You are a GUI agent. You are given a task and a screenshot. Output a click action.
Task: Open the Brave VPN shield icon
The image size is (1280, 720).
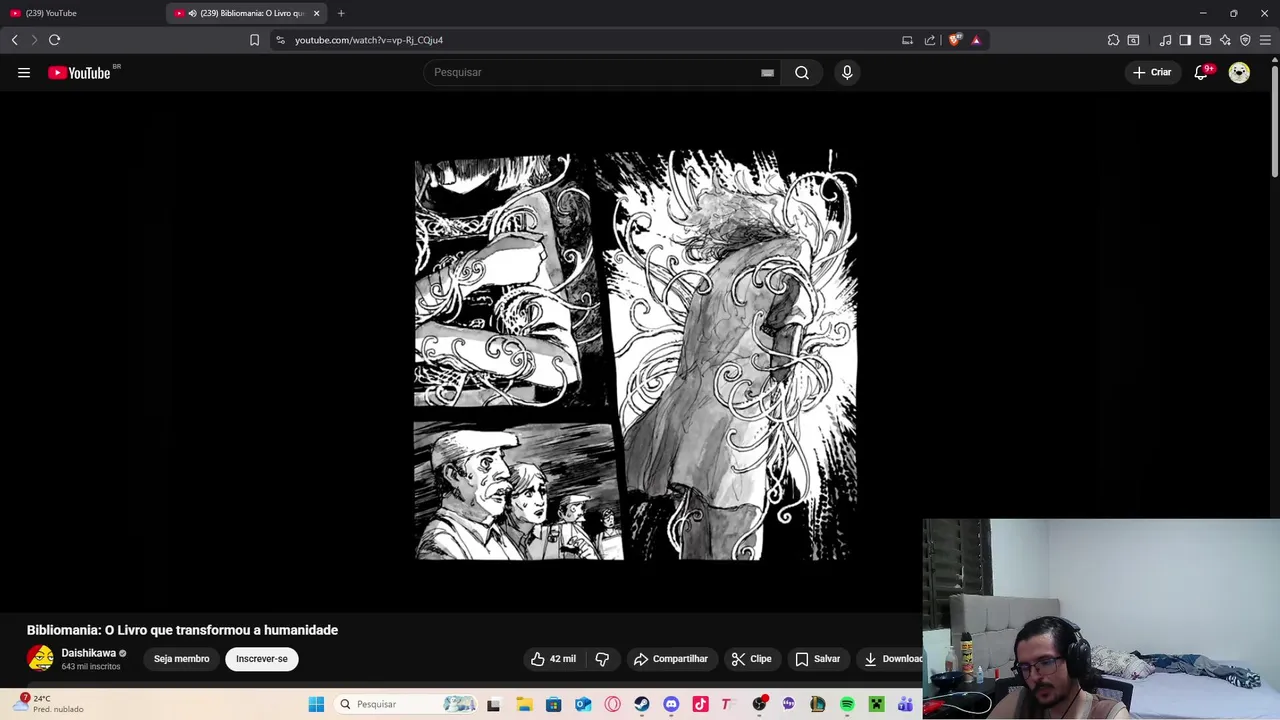[1245, 40]
